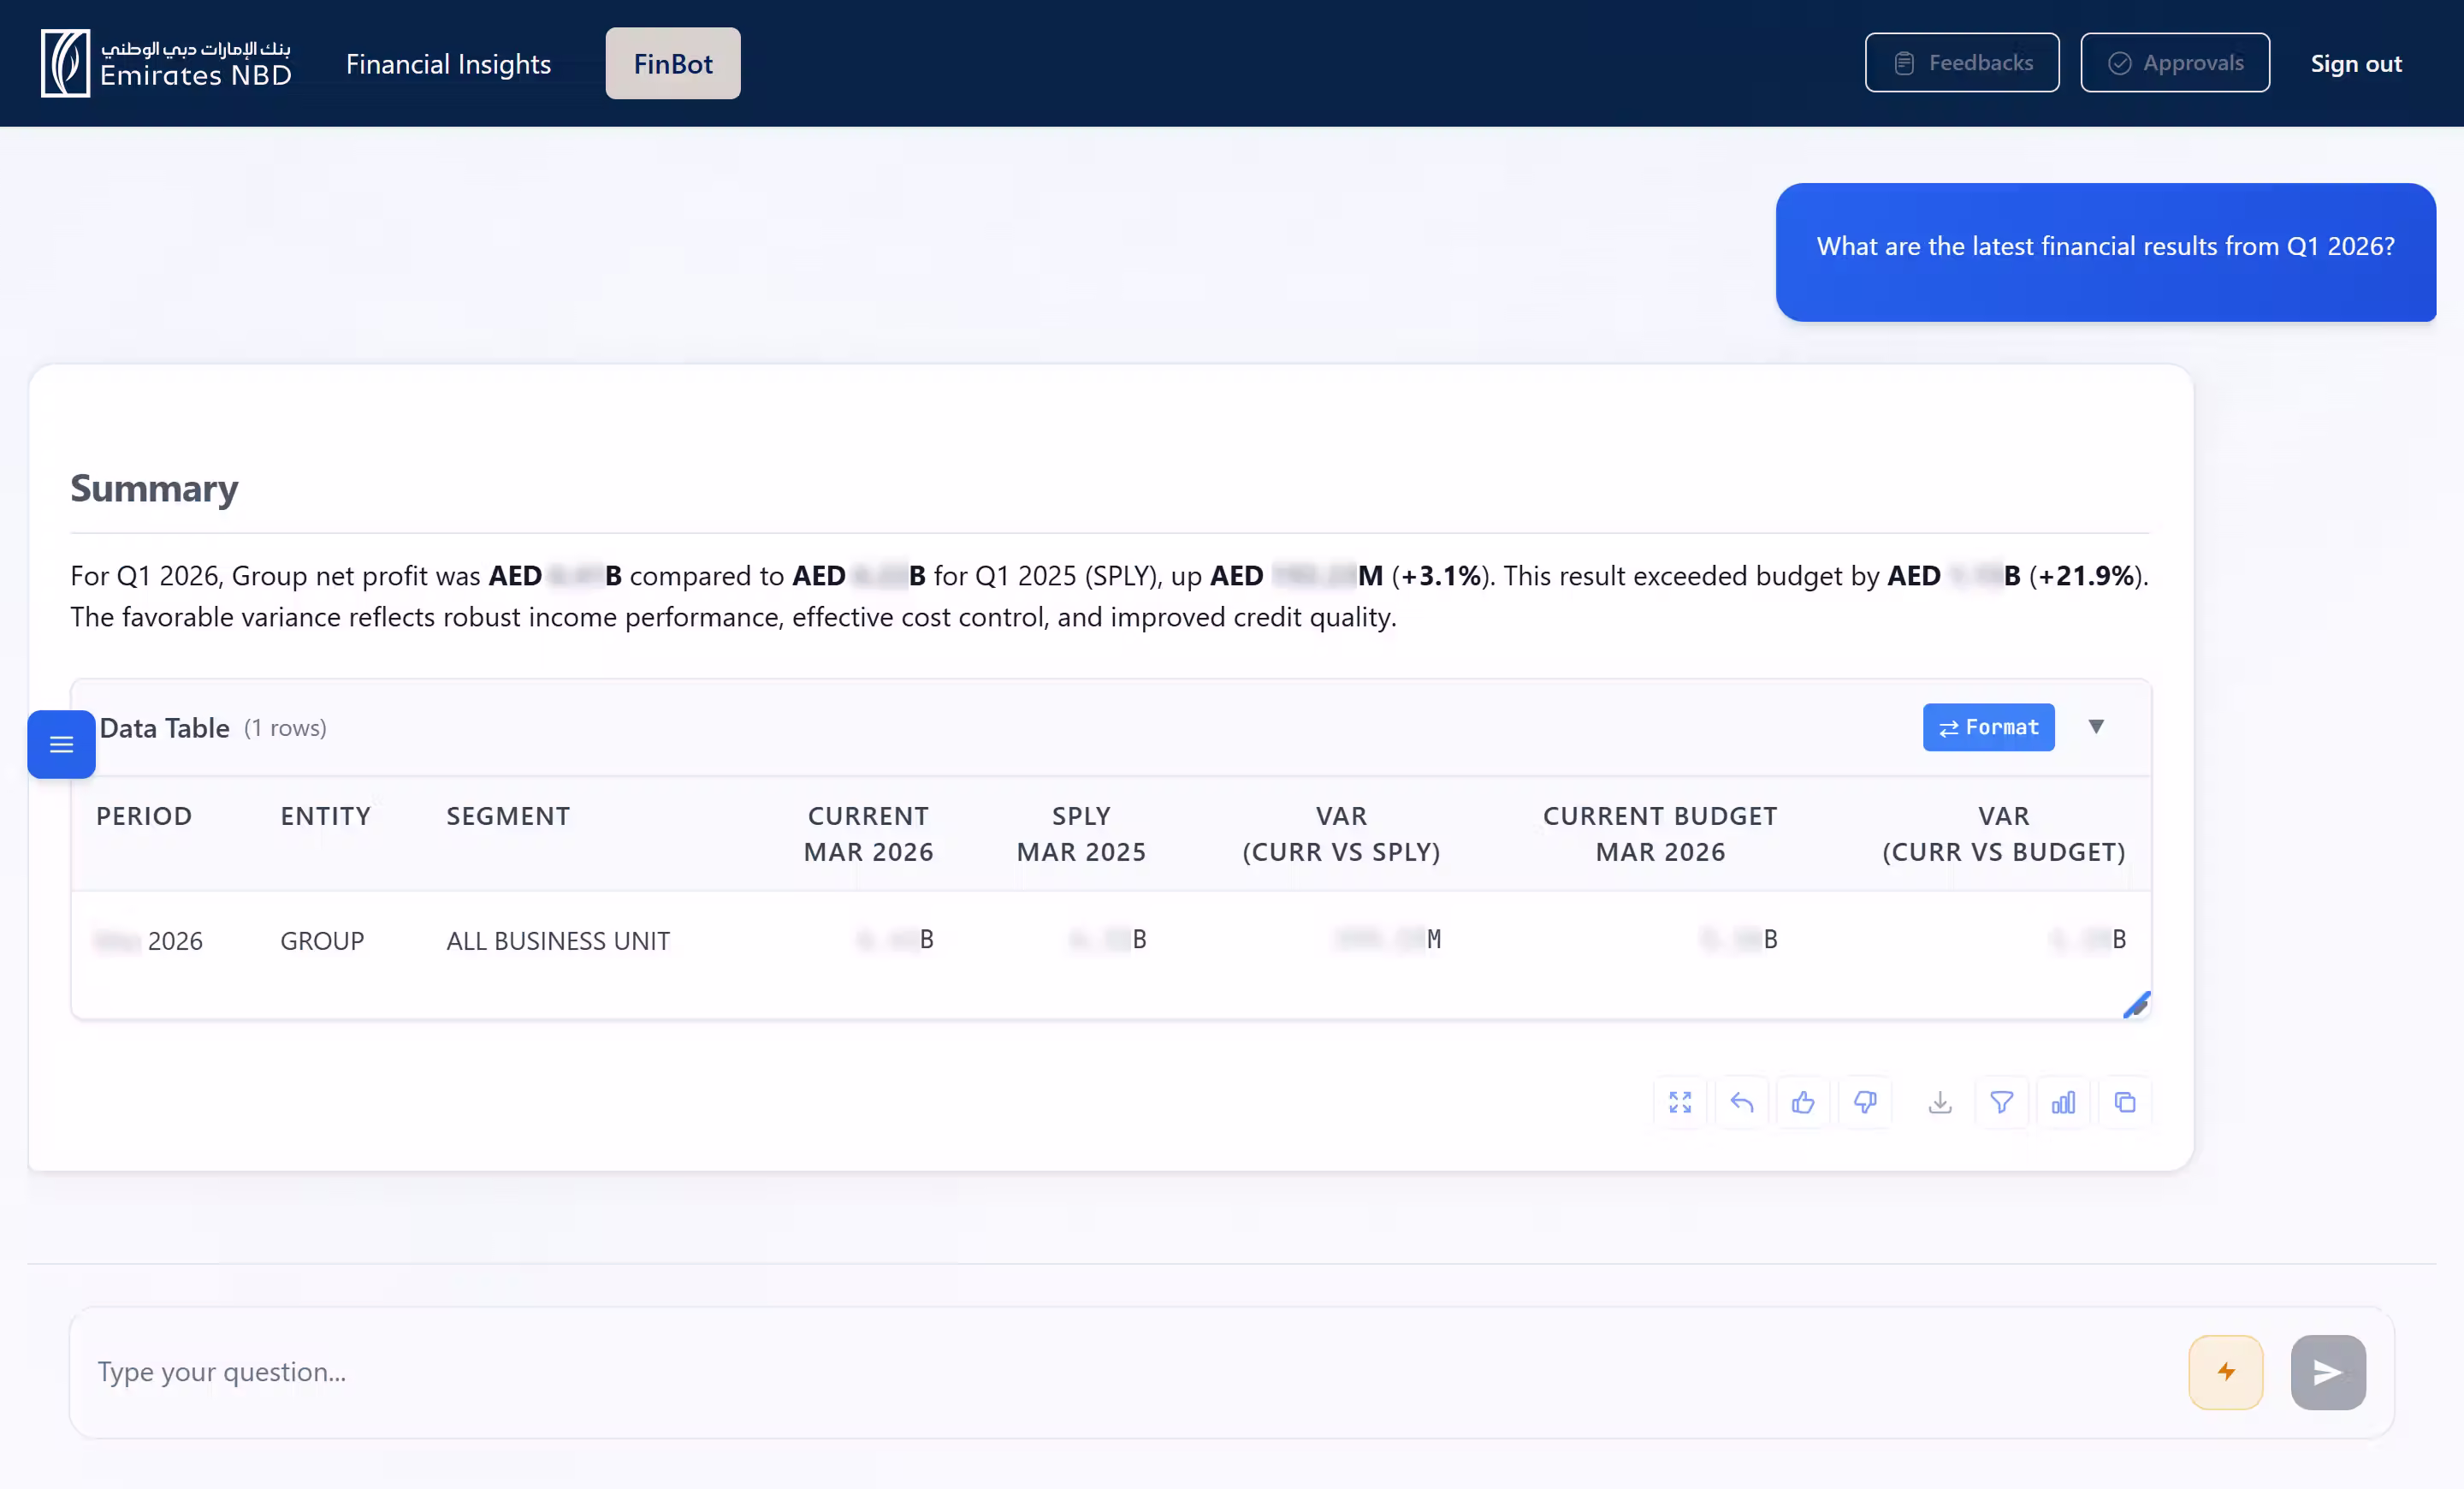Screen dimensions: 2464x1489
Task: Click the CURRENT BUDGET MAR 2026 header
Action: click(1660, 834)
